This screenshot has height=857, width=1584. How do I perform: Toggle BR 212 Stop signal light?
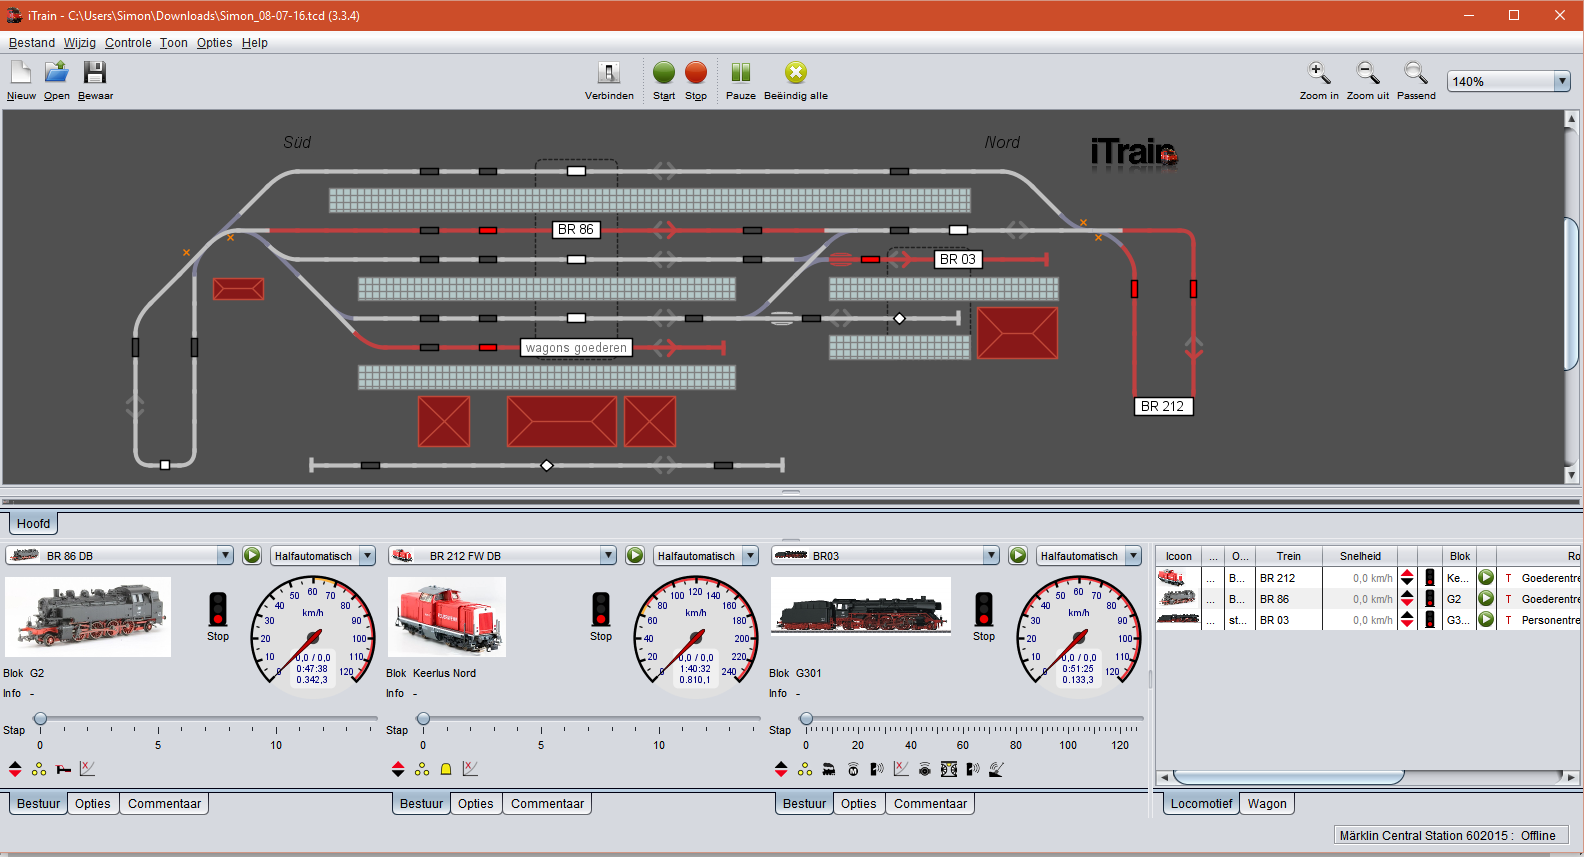point(601,609)
